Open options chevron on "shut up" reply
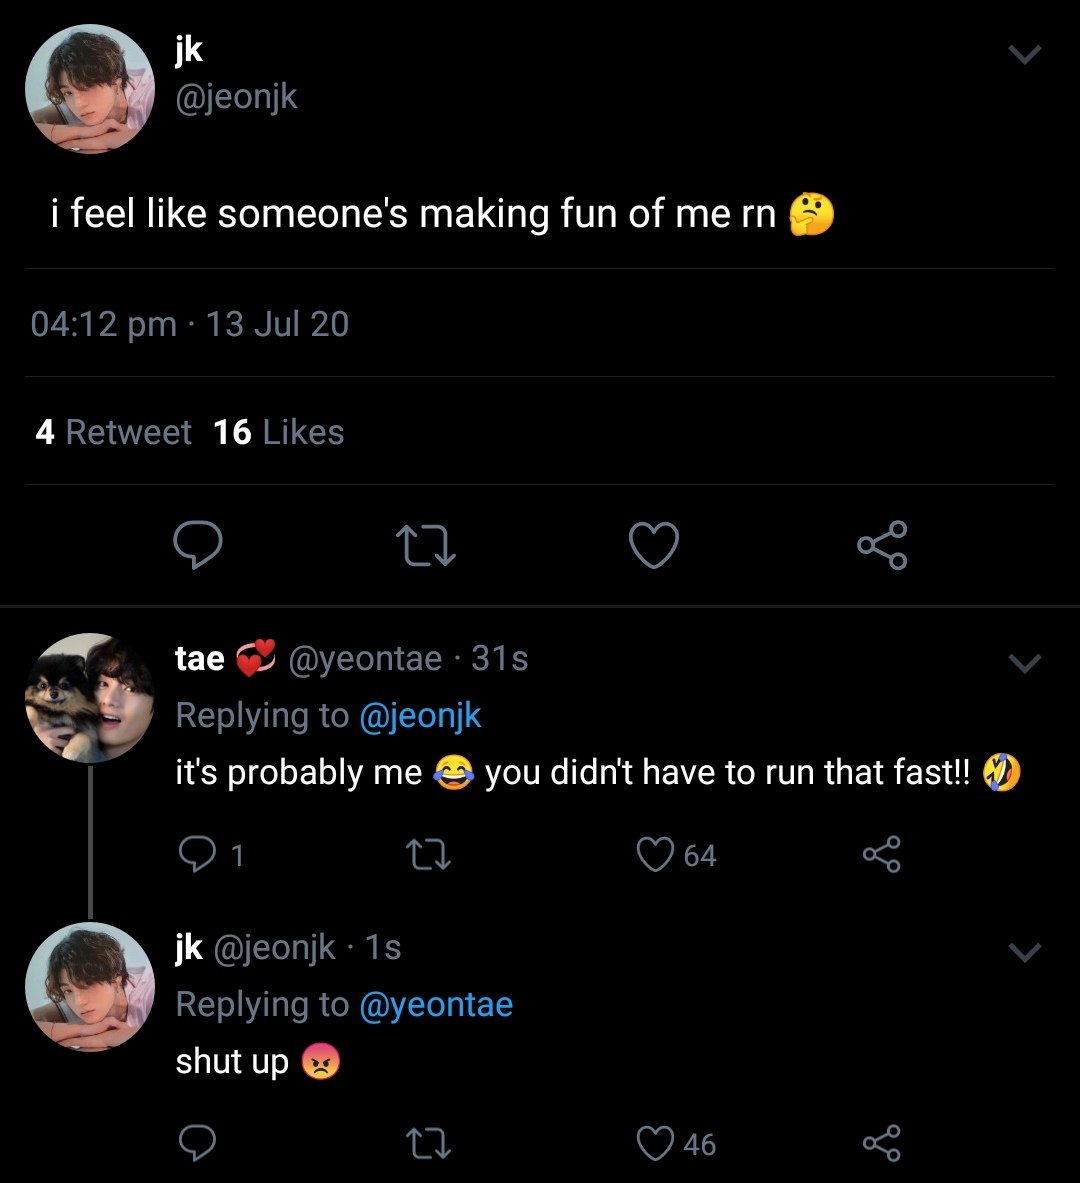 click(1025, 952)
